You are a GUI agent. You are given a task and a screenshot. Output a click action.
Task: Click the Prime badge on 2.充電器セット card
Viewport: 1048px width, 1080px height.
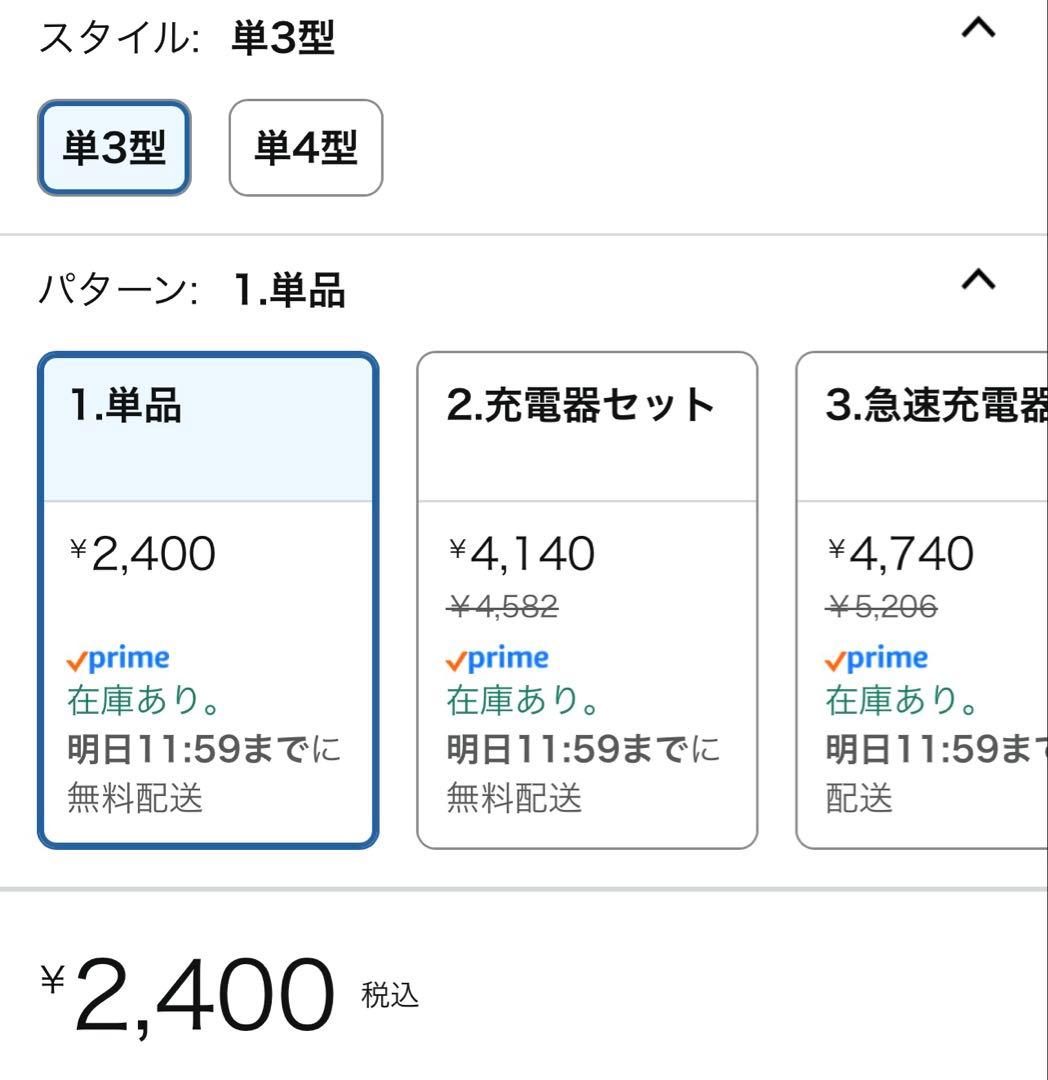point(496,658)
